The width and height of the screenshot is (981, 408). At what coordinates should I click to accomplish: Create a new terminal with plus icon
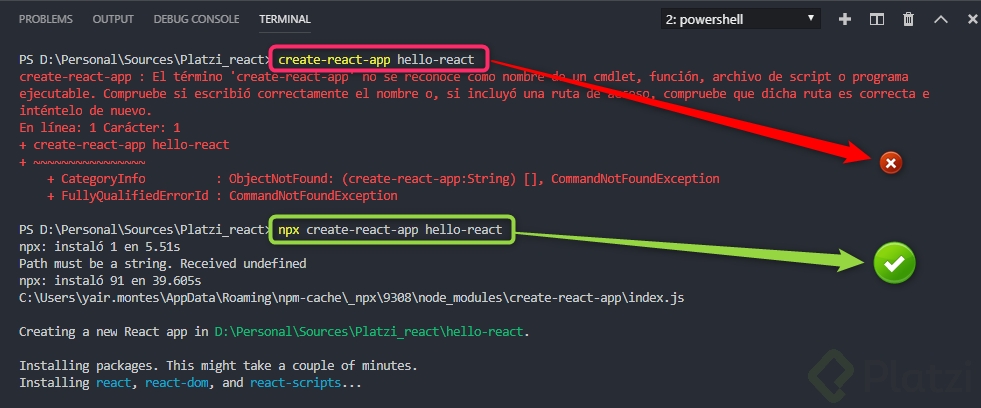tap(845, 19)
